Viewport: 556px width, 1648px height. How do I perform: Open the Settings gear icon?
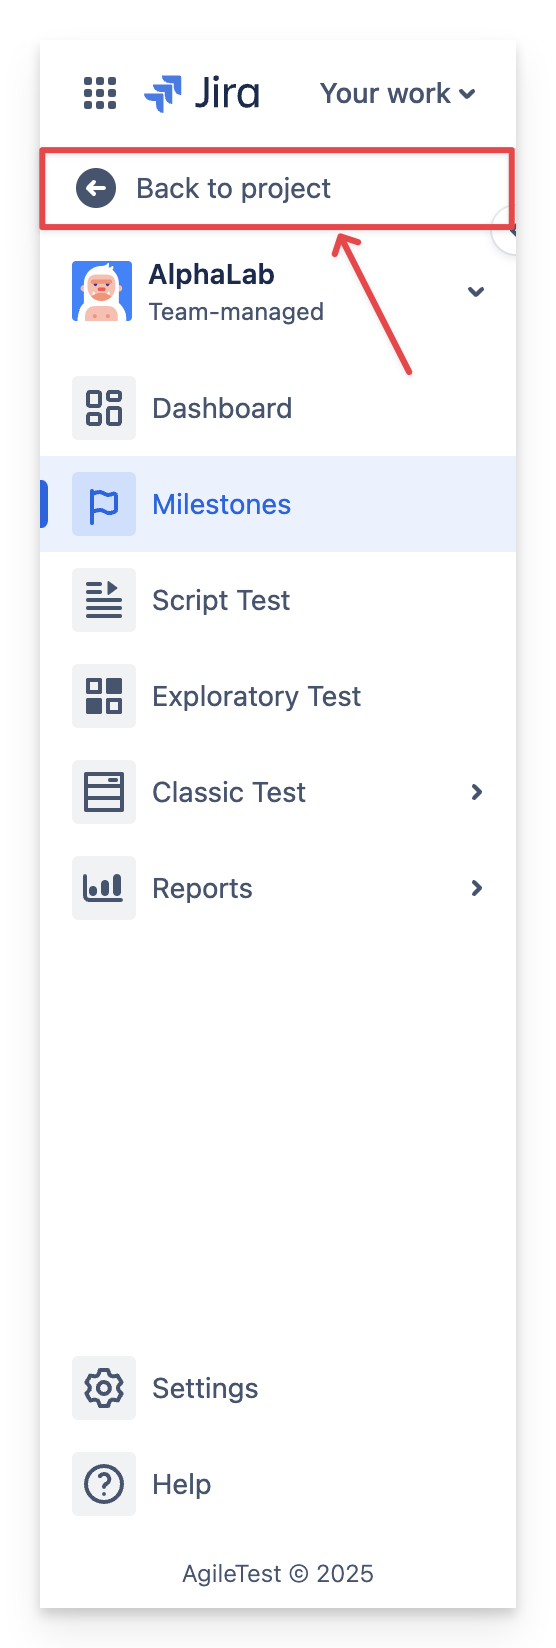click(x=104, y=1388)
